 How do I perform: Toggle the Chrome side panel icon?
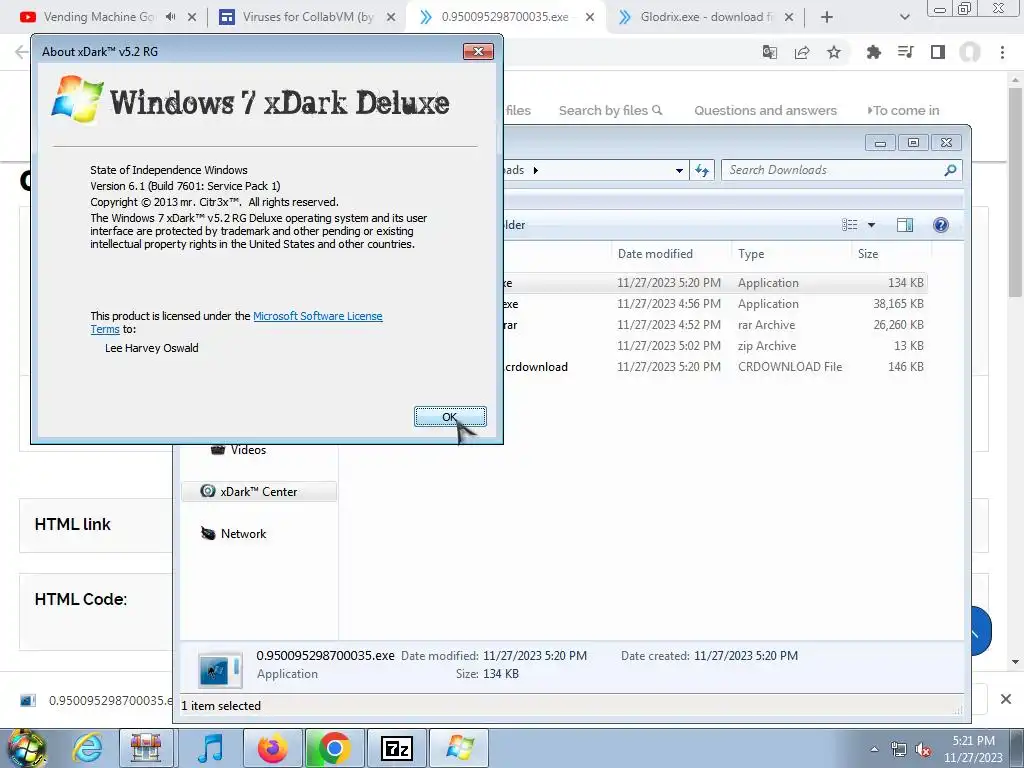[938, 52]
